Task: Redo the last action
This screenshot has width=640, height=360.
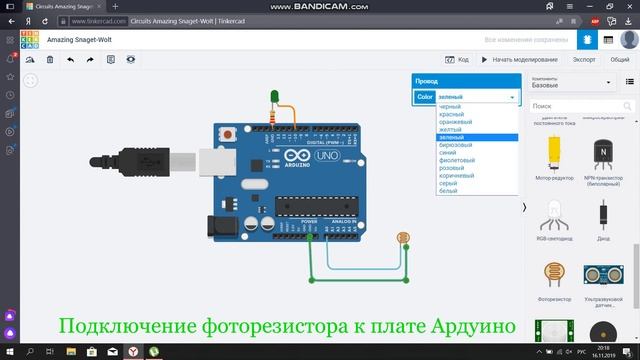Action: (x=90, y=60)
